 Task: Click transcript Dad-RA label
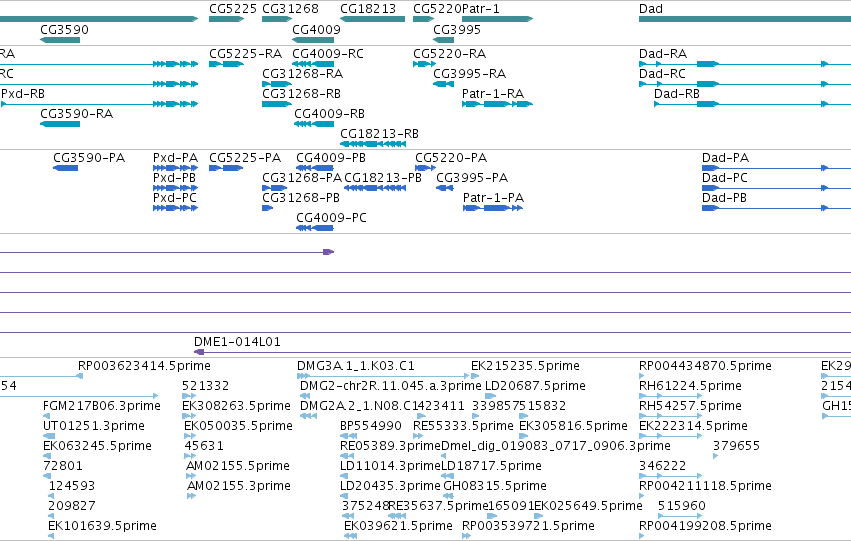(663, 54)
